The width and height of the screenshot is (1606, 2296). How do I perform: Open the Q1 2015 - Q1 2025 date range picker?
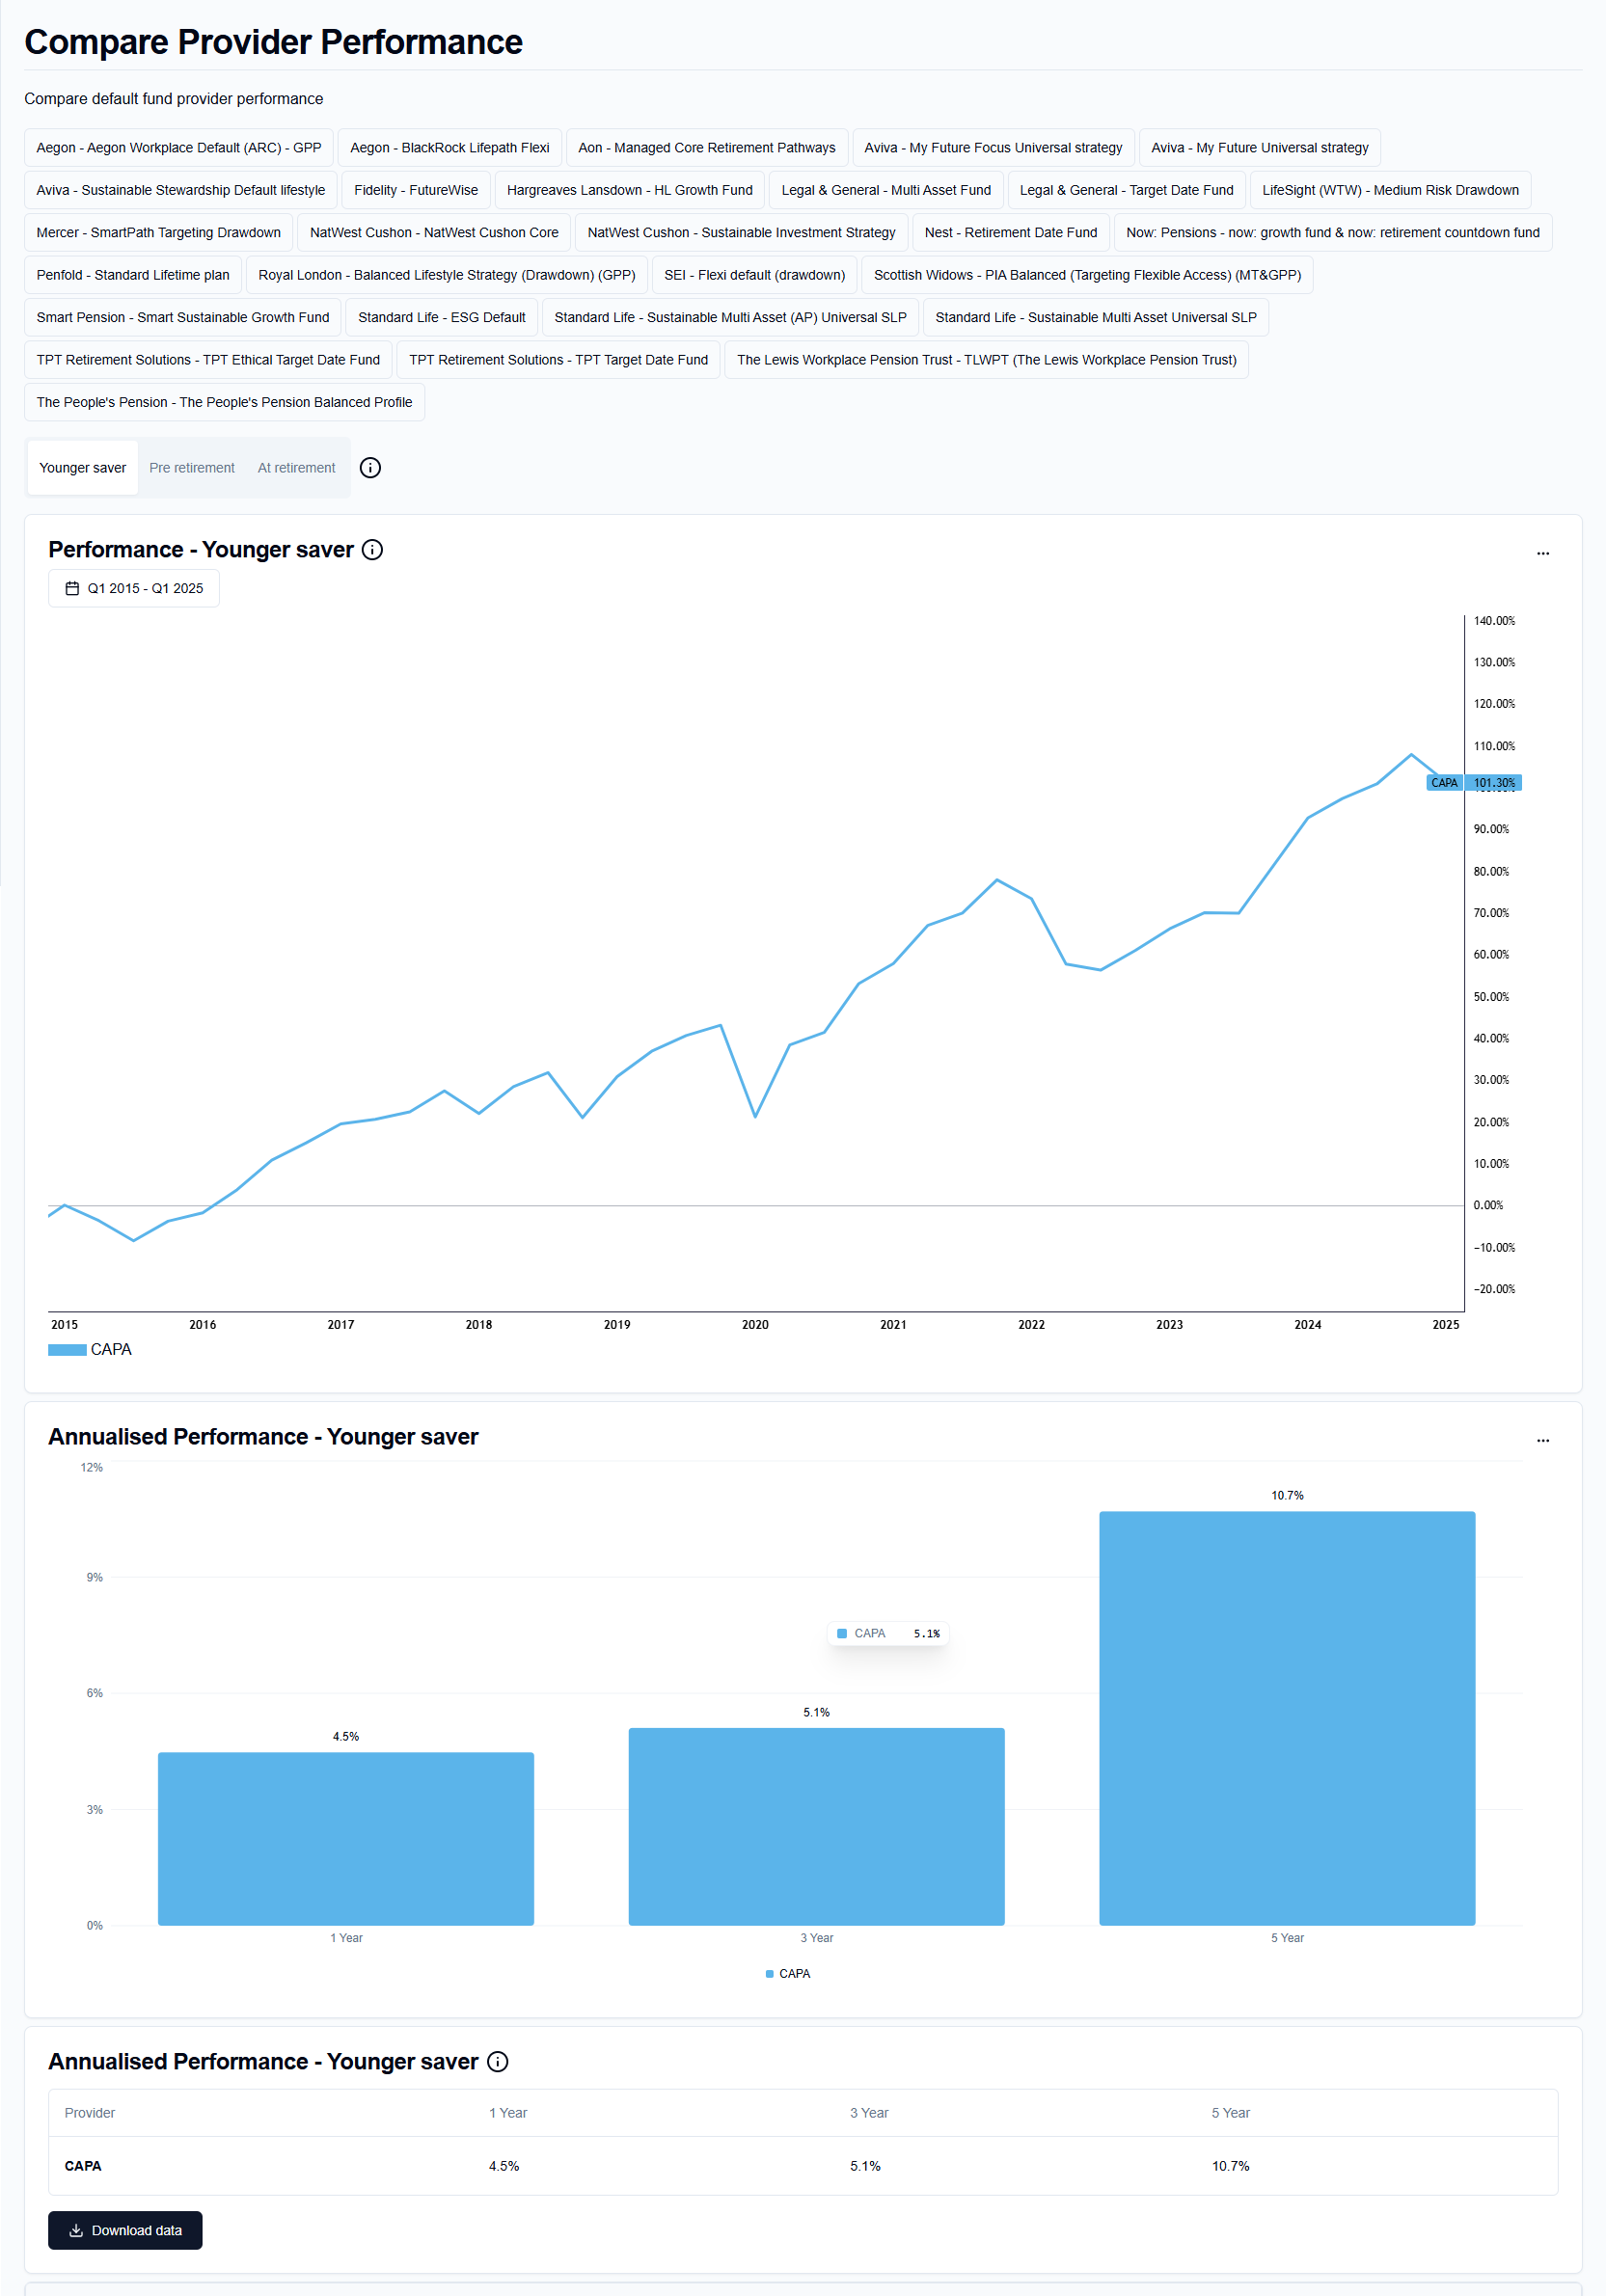pos(134,588)
